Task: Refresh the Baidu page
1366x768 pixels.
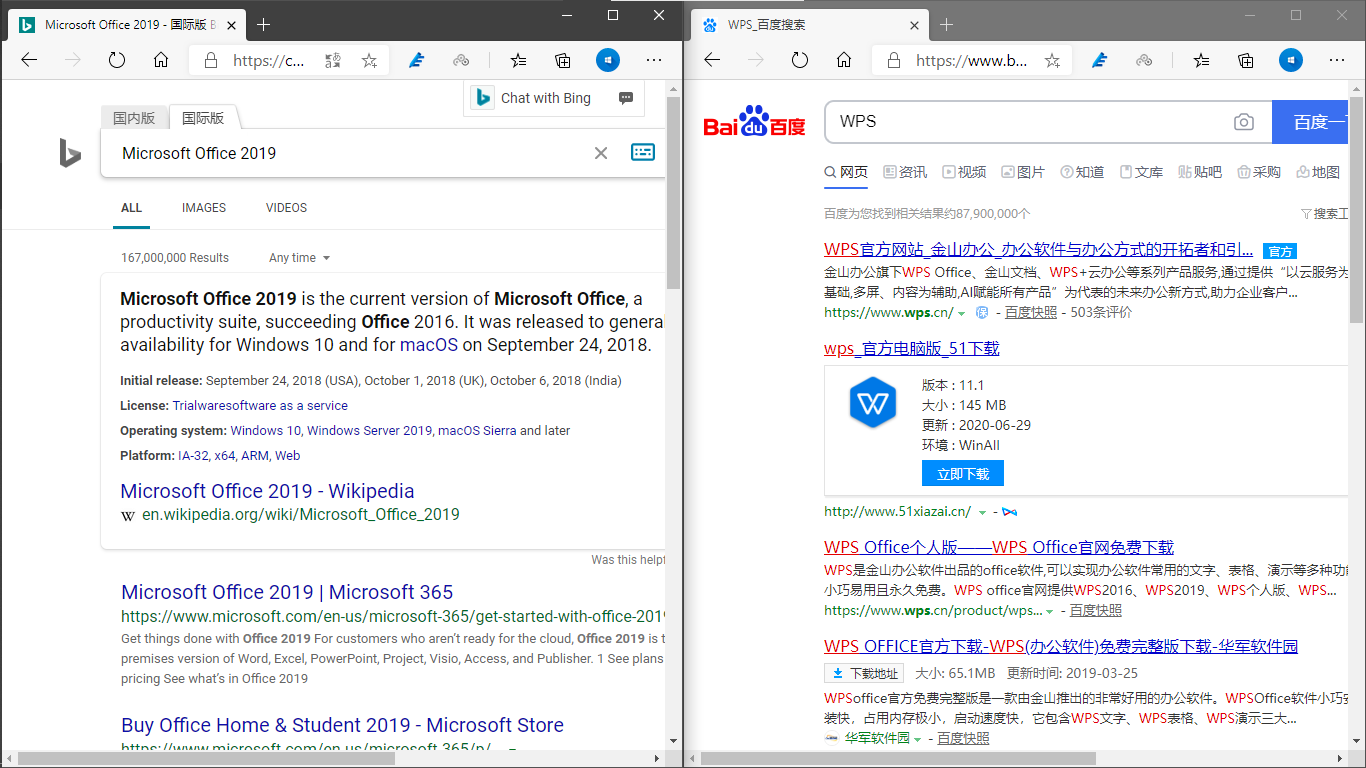Action: (x=799, y=60)
